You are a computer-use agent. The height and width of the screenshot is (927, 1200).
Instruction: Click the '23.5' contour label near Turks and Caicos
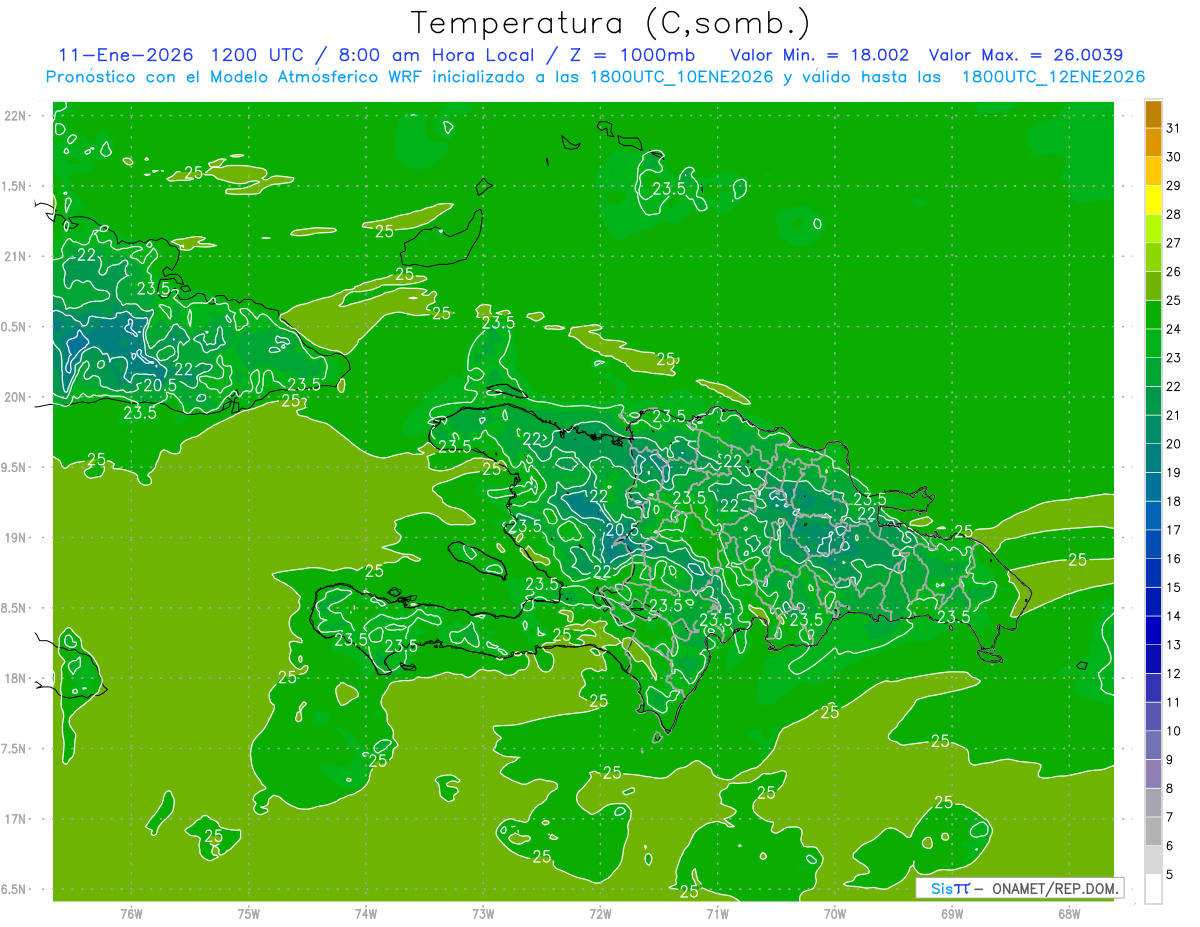tap(668, 188)
